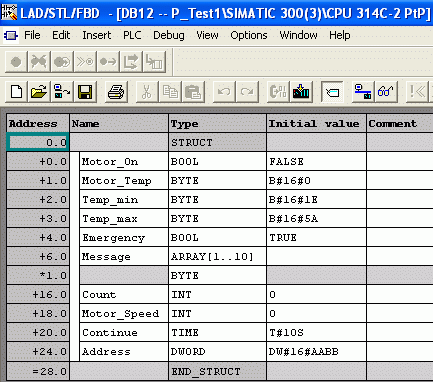
Task: Click the New document icon
Action: click(x=17, y=91)
